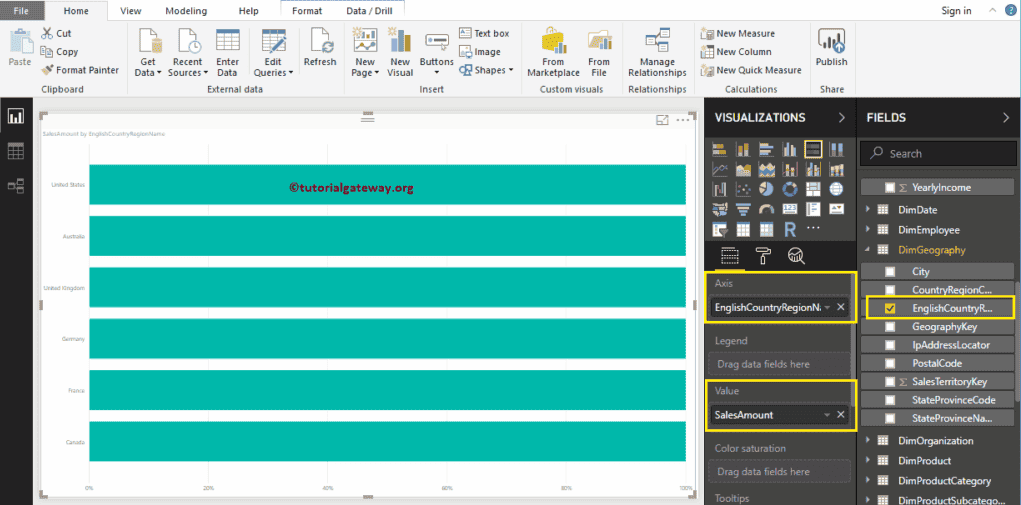Insert the Gauge visualization

click(x=766, y=209)
